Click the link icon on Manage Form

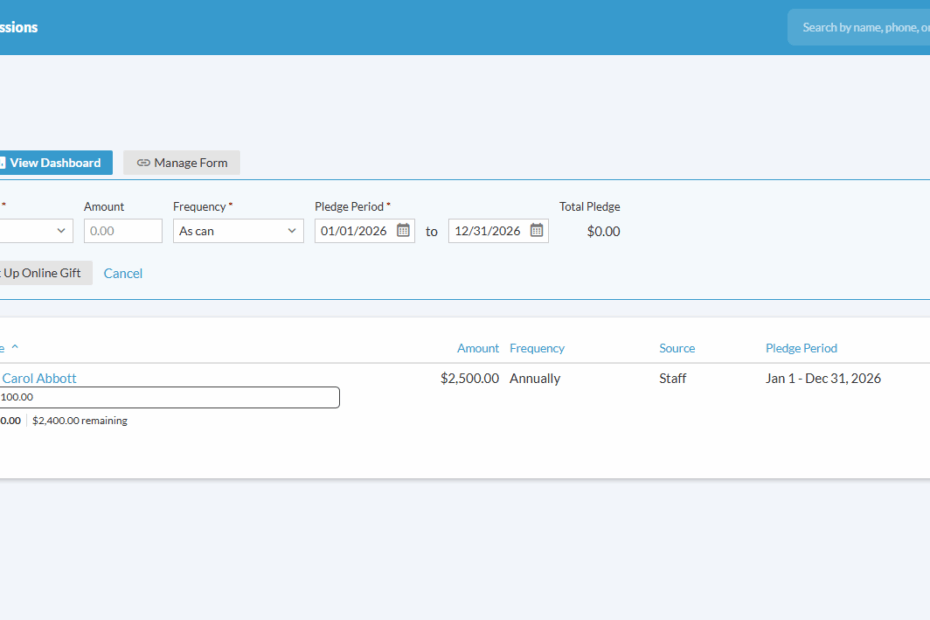point(143,163)
